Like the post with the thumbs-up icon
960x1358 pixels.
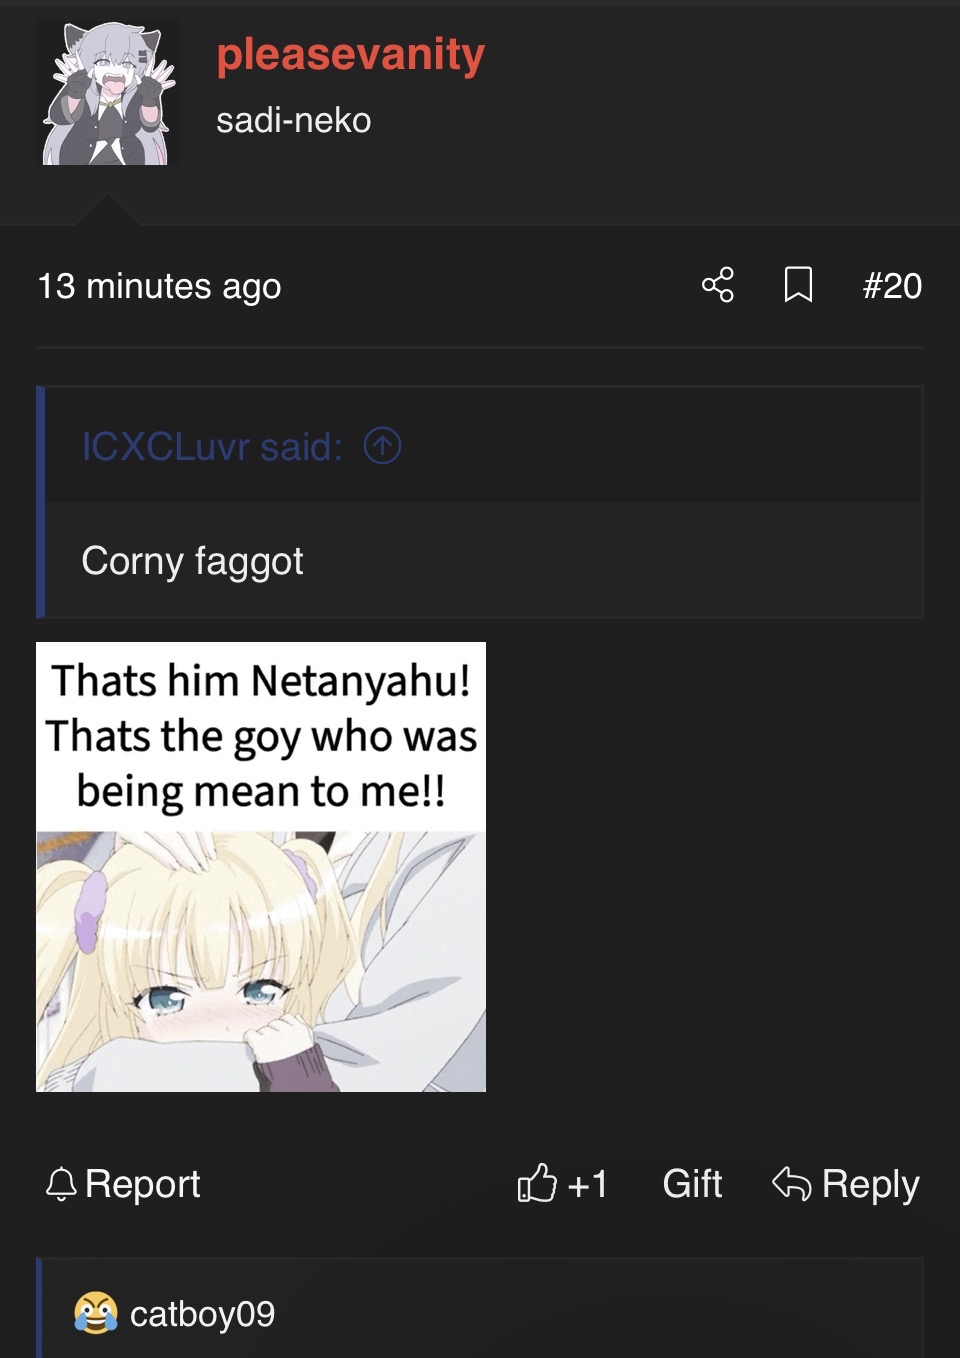pyautogui.click(x=537, y=1183)
